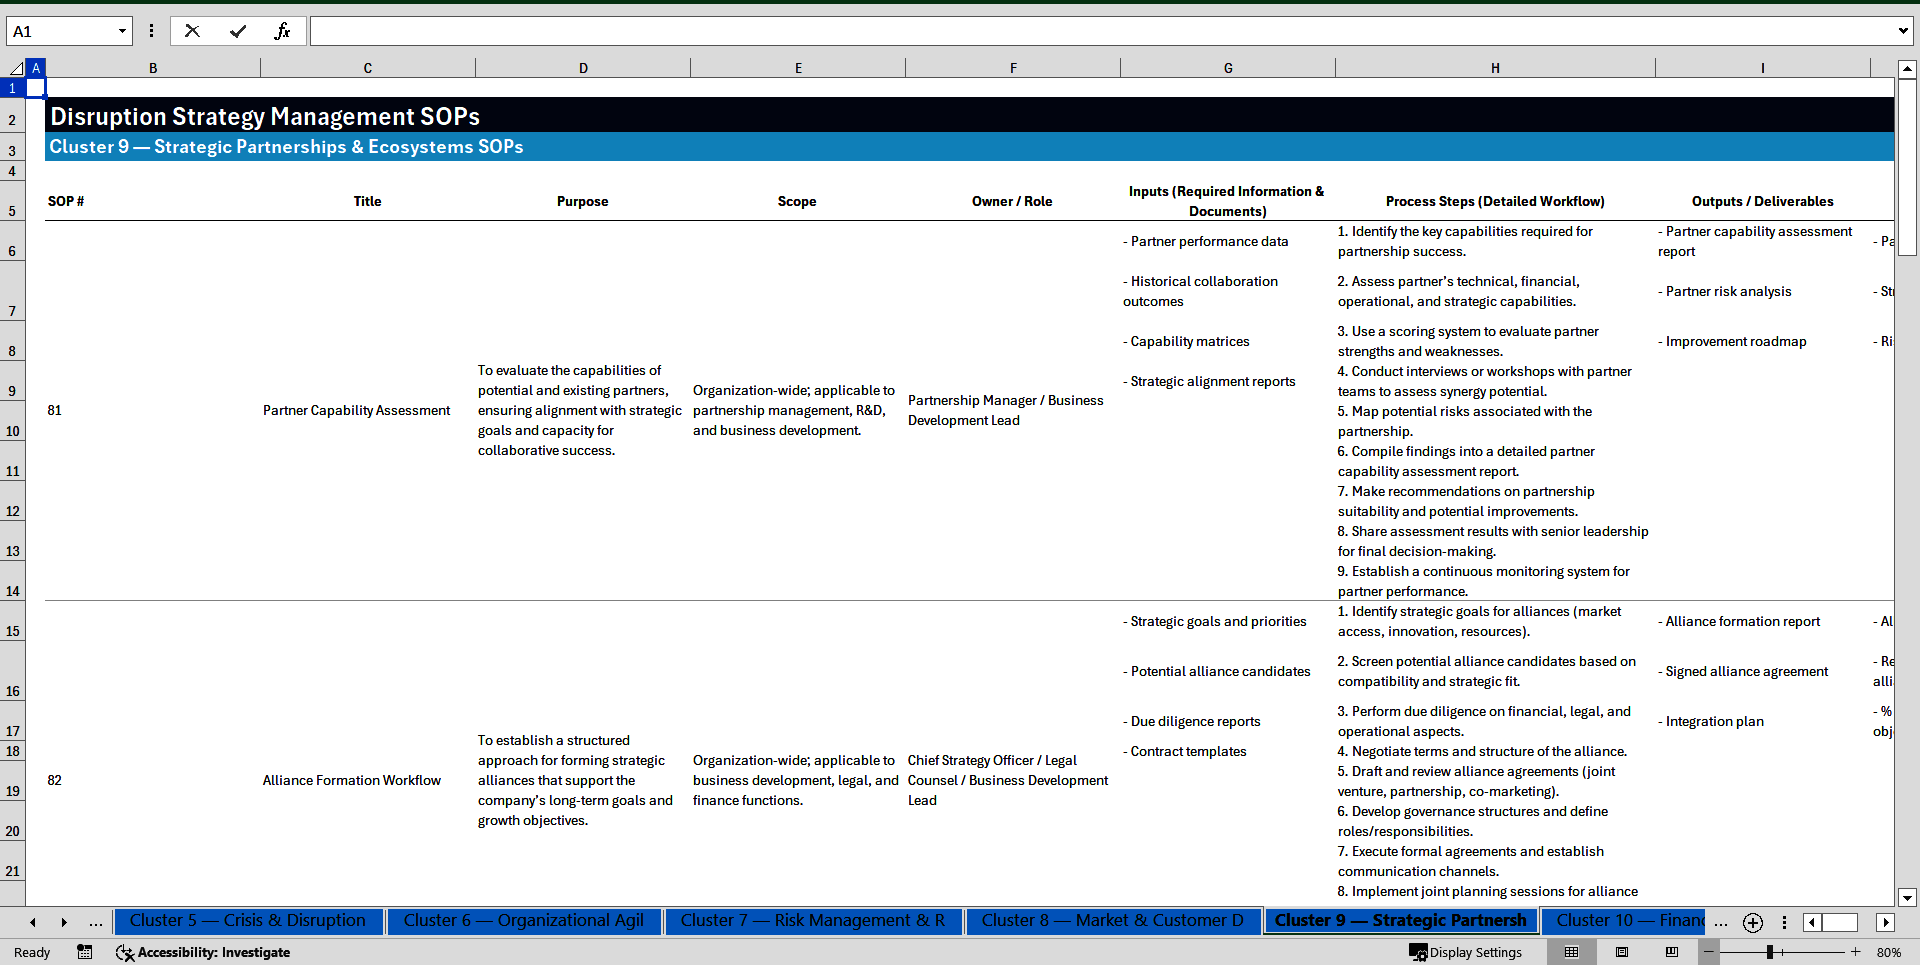
Task: Click the keyboard icon next to Ready status
Action: tap(85, 952)
